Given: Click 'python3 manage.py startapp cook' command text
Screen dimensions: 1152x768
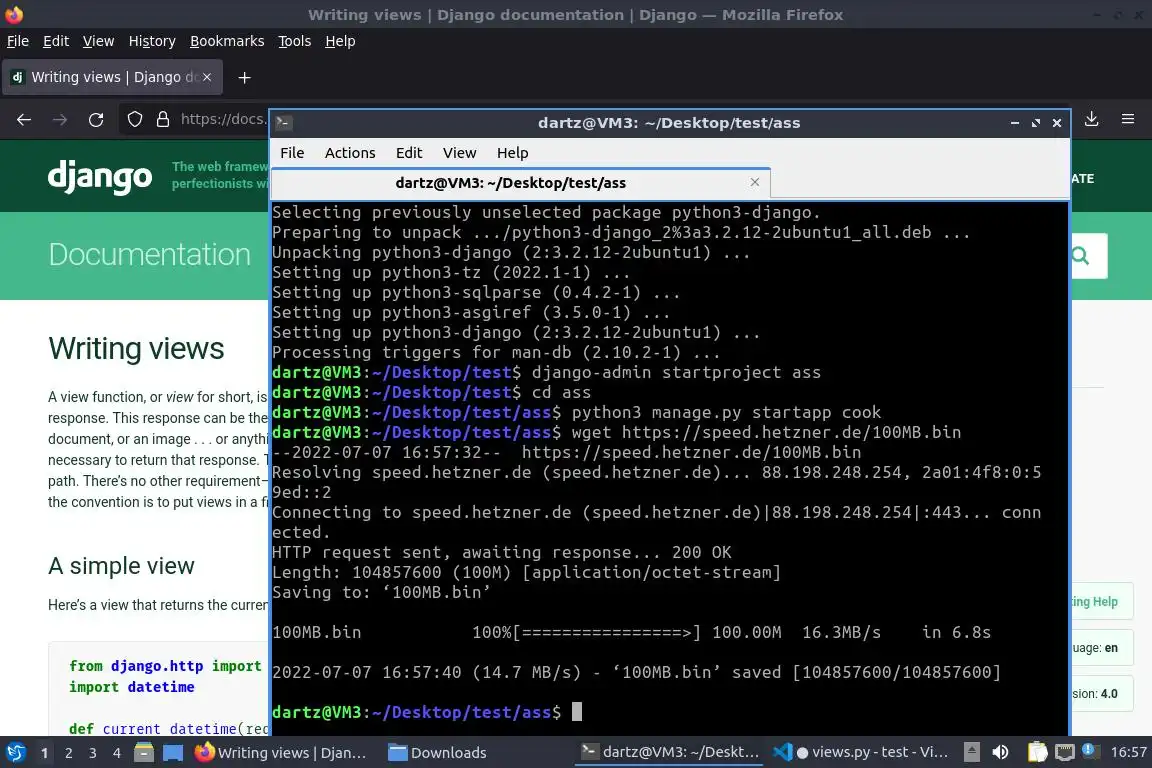Looking at the screenshot, I should pos(726,412).
